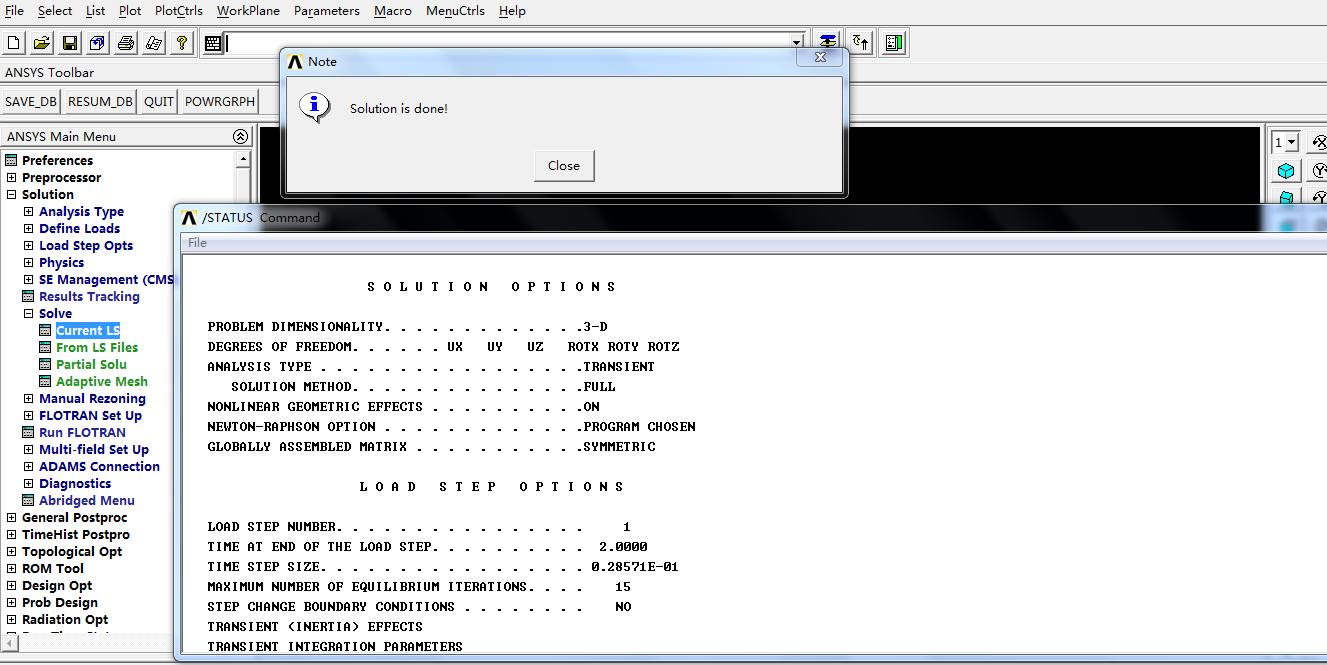1327x665 pixels.
Task: Select Adaptive Mesh under Solve
Action: coord(102,381)
